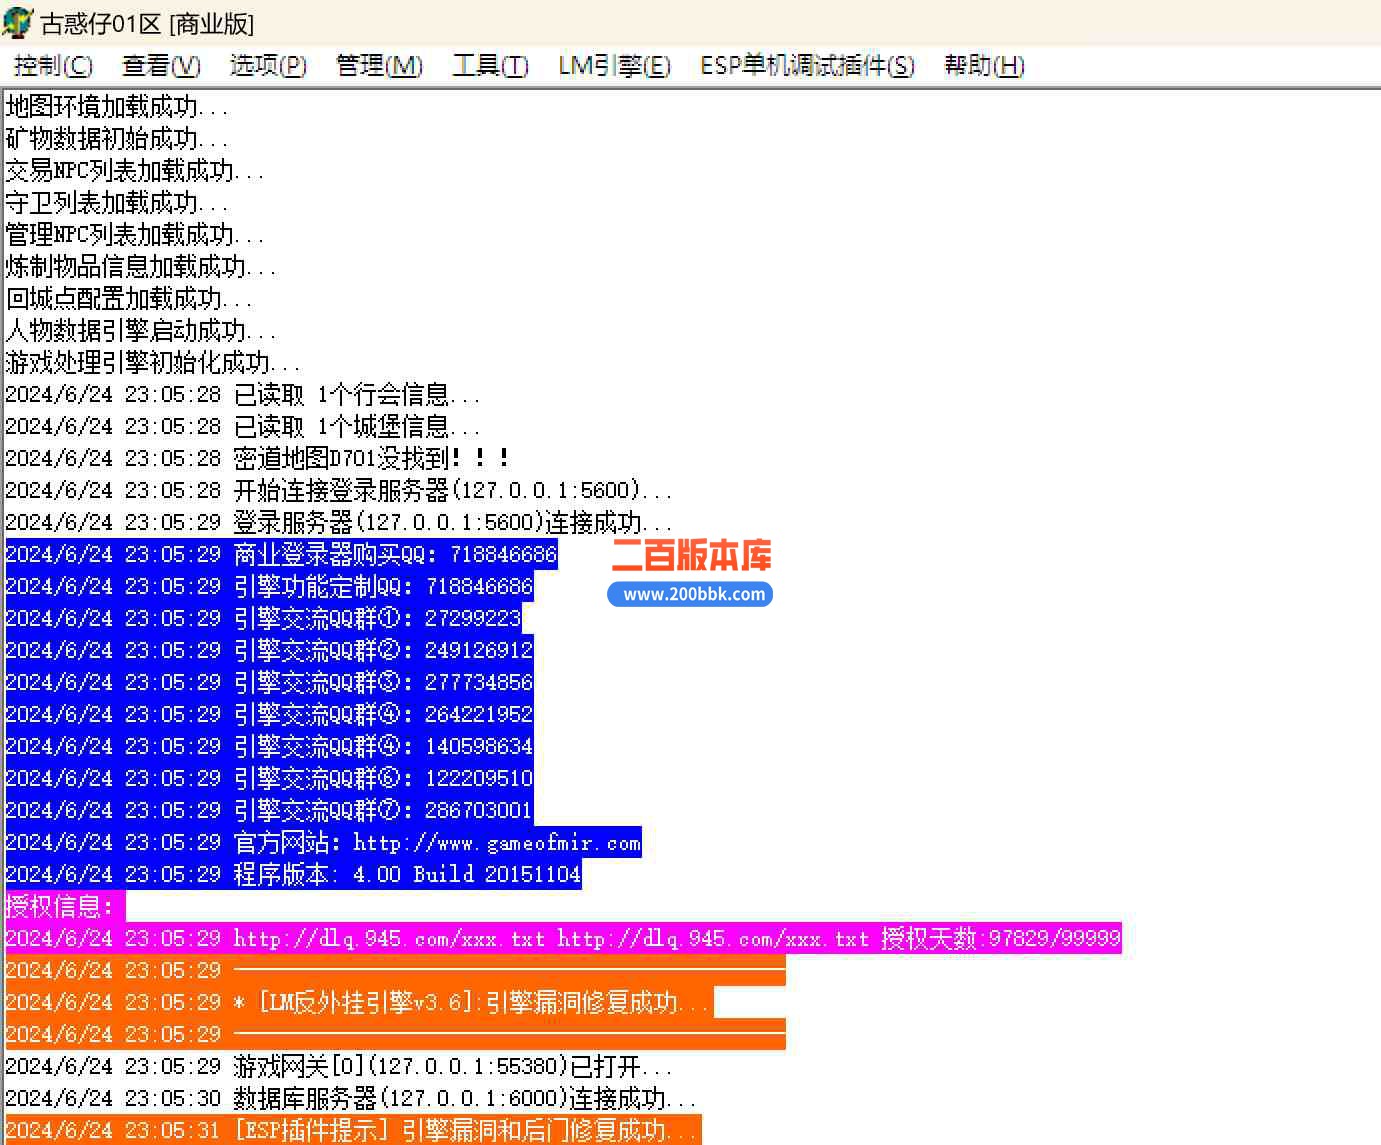Click the 官方网站 gameofmir.com line
1381x1145 pixels.
pos(323,842)
